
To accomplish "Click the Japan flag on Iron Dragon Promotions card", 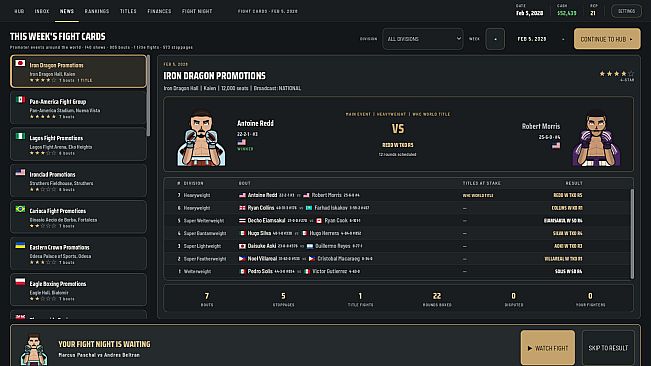I will [x=20, y=63].
